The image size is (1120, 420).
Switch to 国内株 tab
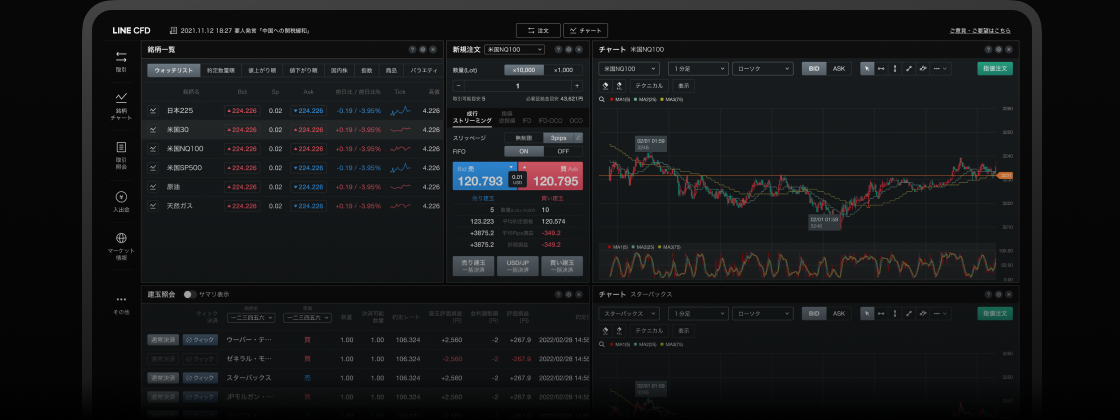point(338,71)
